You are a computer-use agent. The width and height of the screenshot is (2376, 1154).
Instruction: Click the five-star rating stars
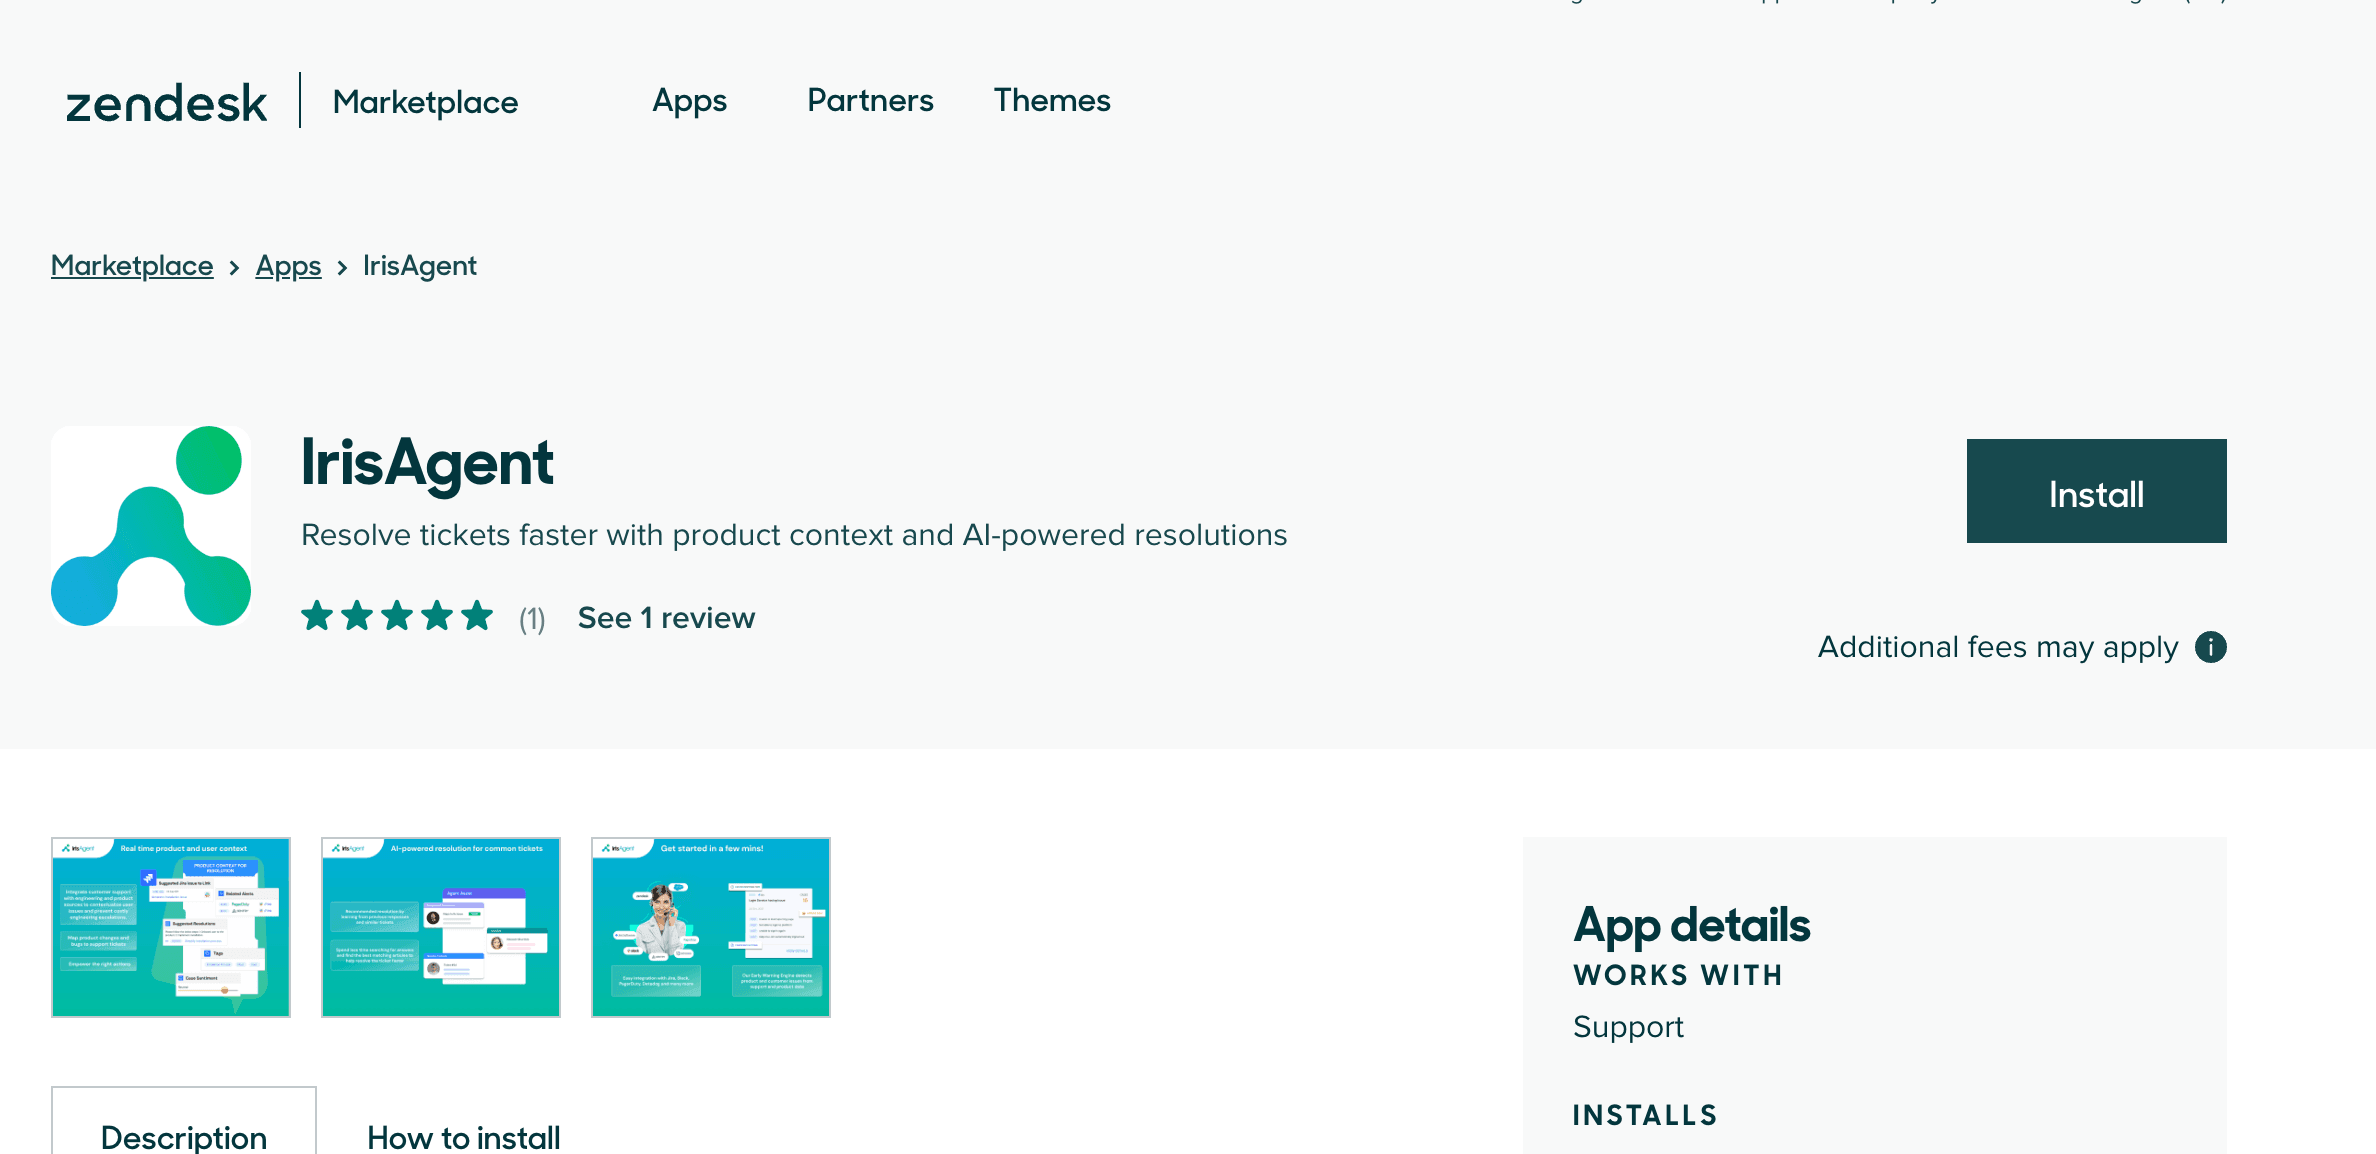tap(396, 616)
